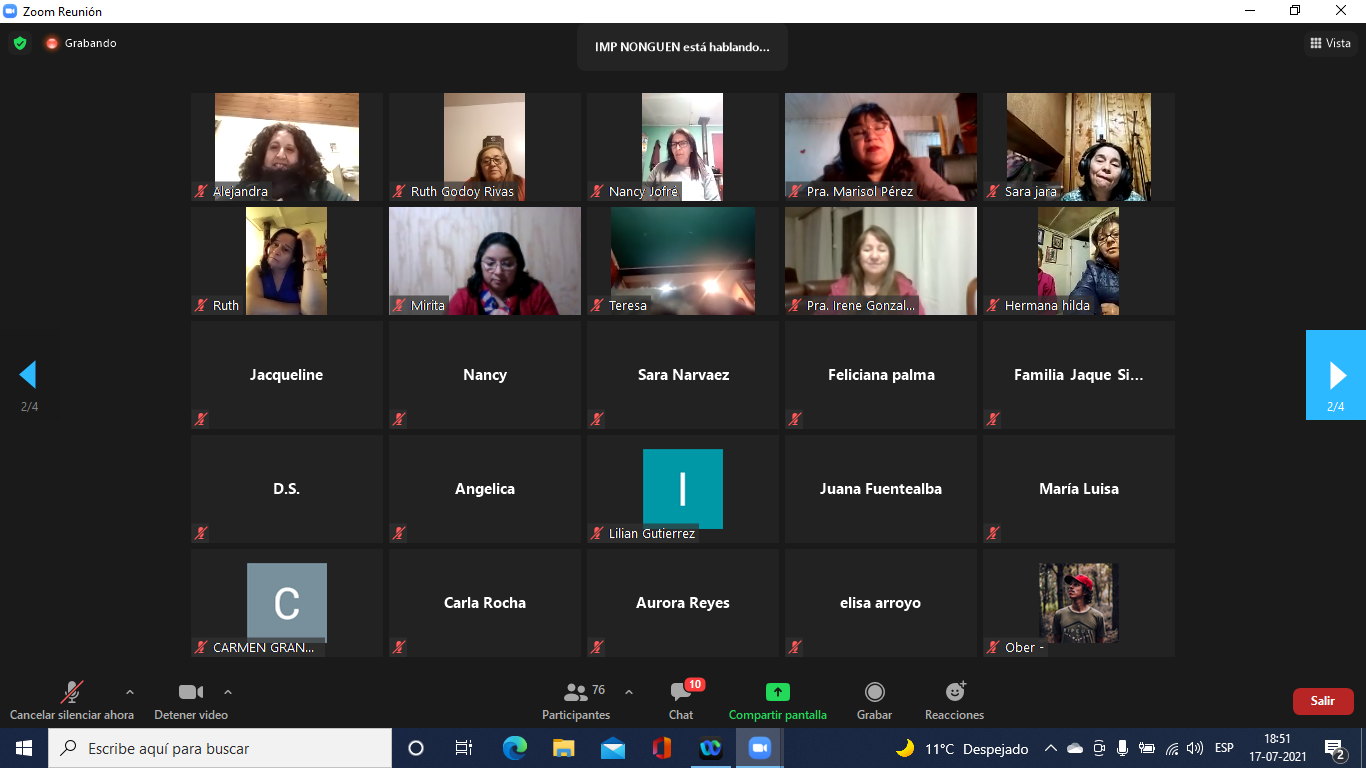Open the Mail app from taskbar

(x=613, y=748)
